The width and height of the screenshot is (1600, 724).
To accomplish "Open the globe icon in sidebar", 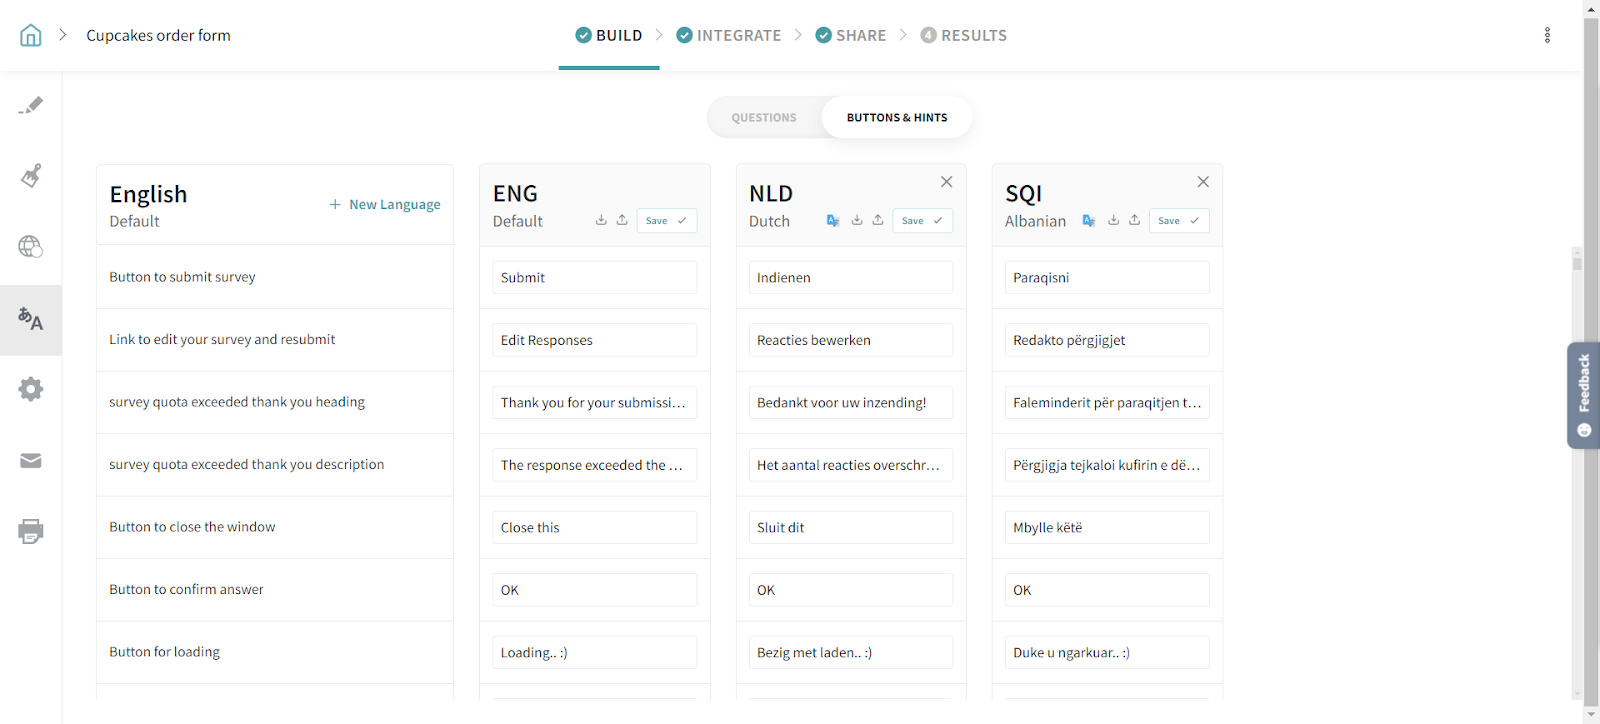I will (x=31, y=247).
